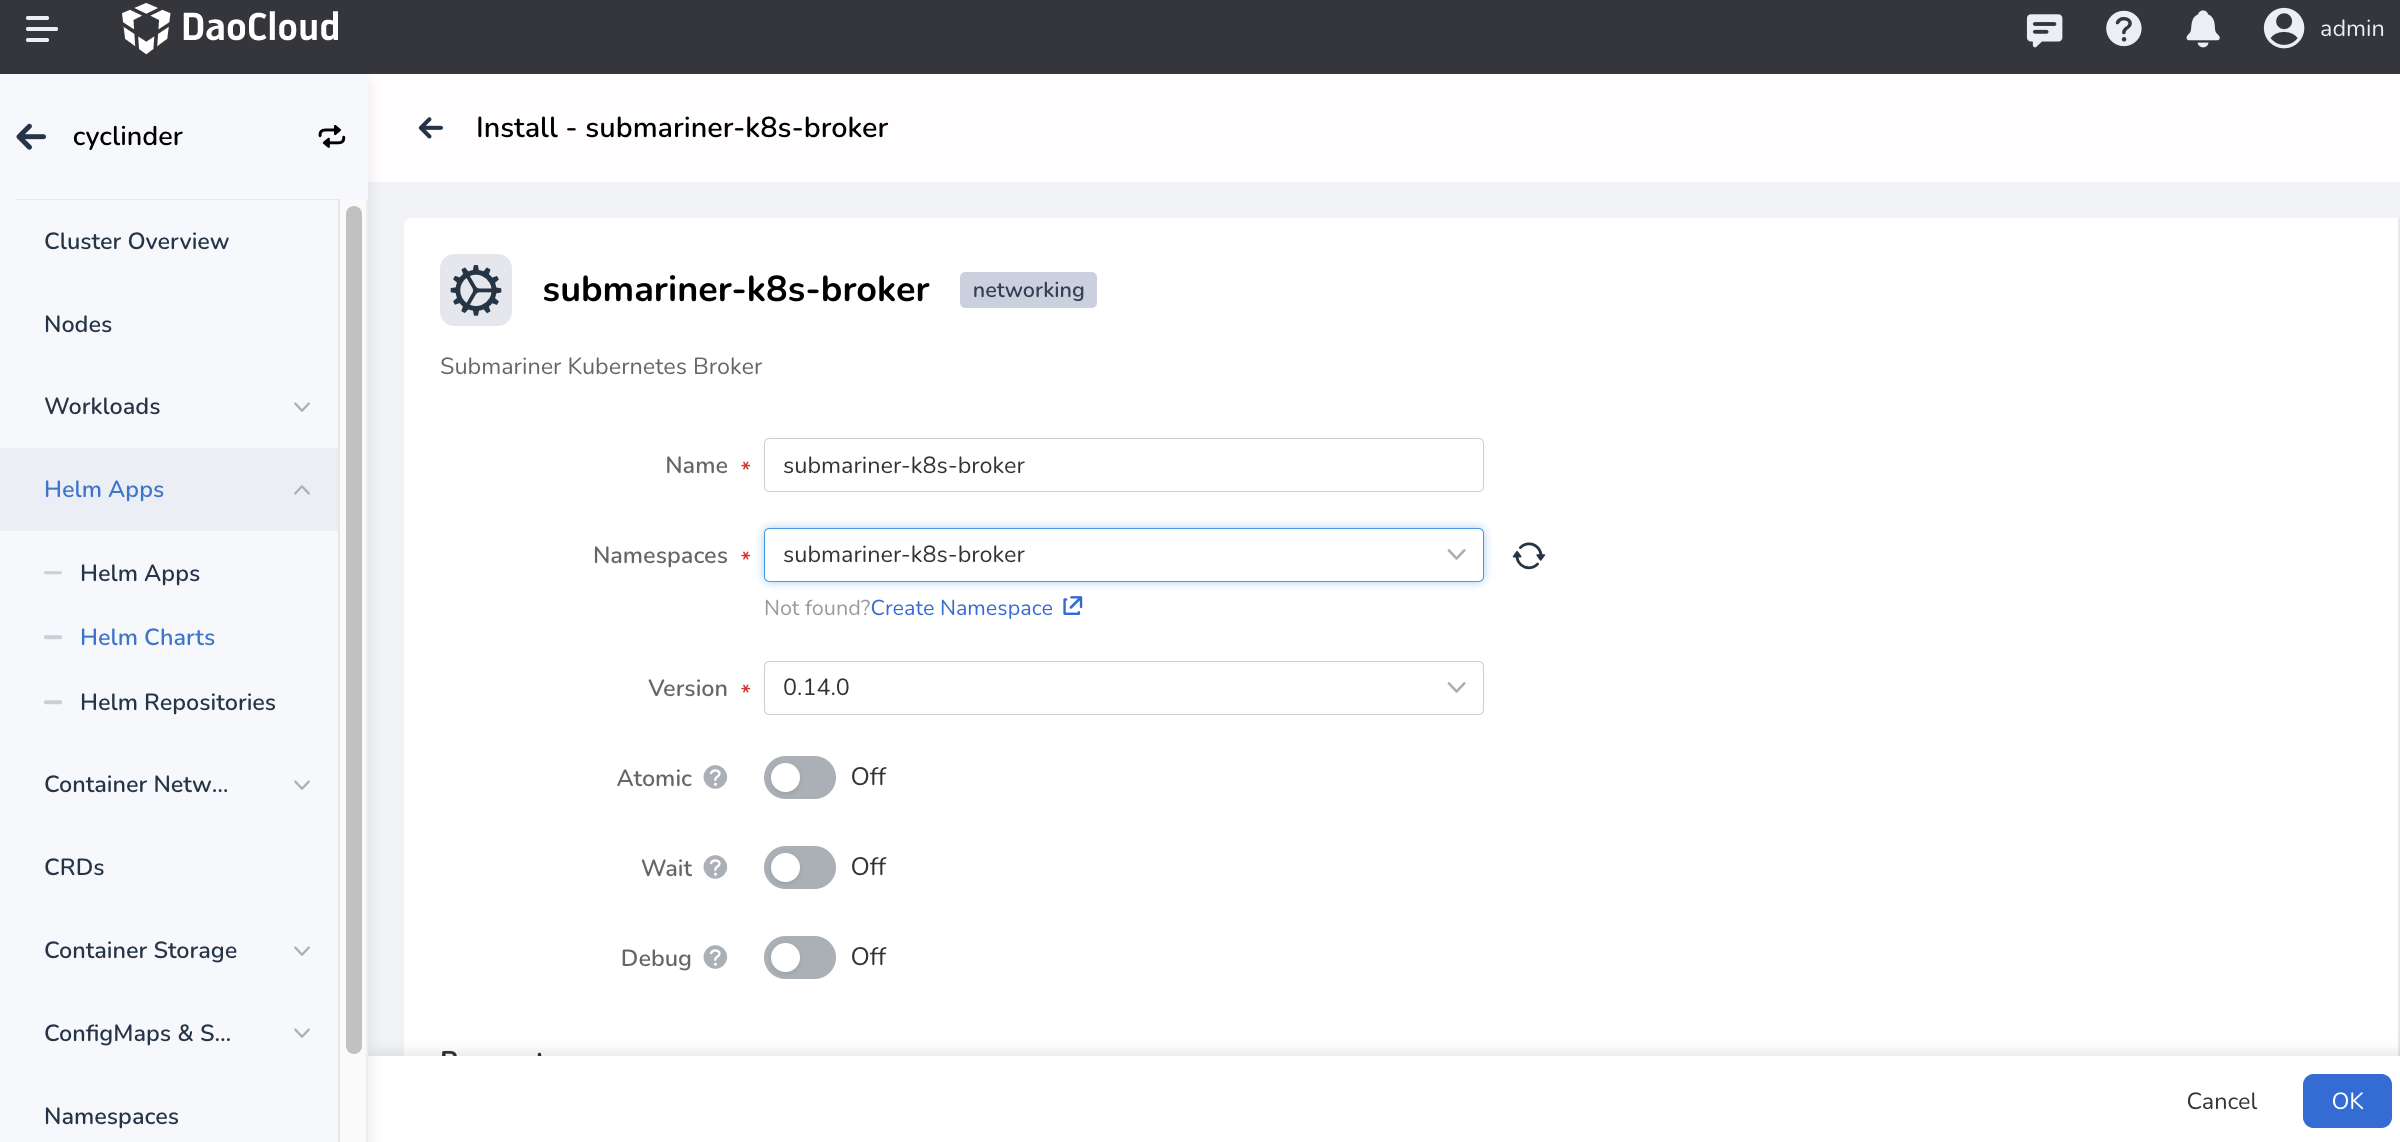Image resolution: width=2400 pixels, height=1142 pixels.
Task: Expand the Container Network menu
Action: (170, 784)
